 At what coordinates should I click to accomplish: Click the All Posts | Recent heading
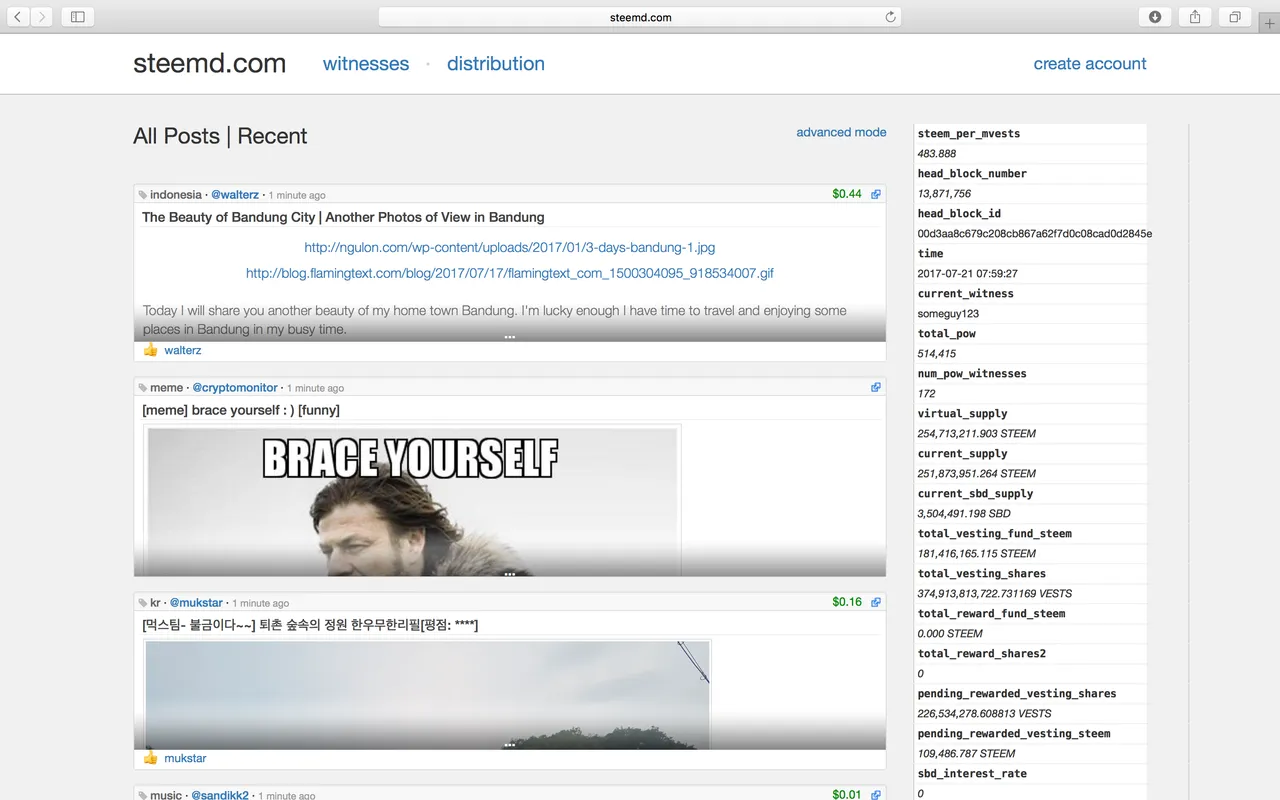pyautogui.click(x=220, y=136)
